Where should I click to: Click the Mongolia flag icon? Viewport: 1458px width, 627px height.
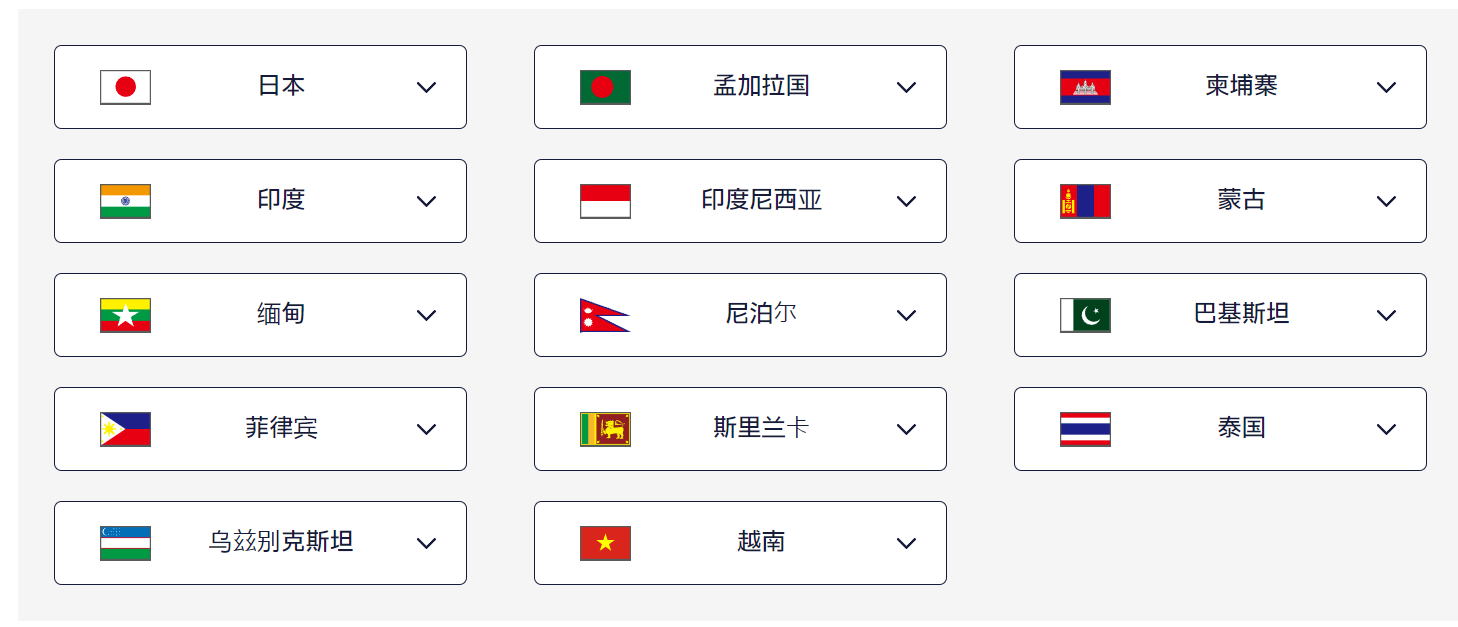point(1085,201)
